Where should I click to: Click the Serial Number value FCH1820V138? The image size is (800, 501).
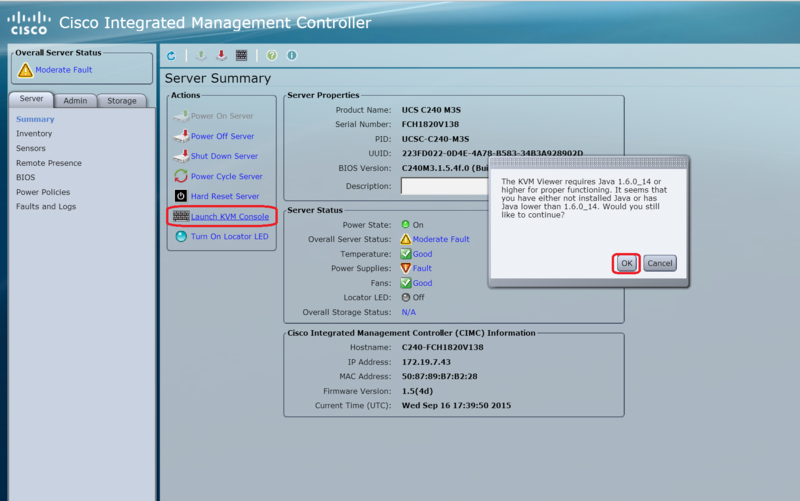coord(430,124)
